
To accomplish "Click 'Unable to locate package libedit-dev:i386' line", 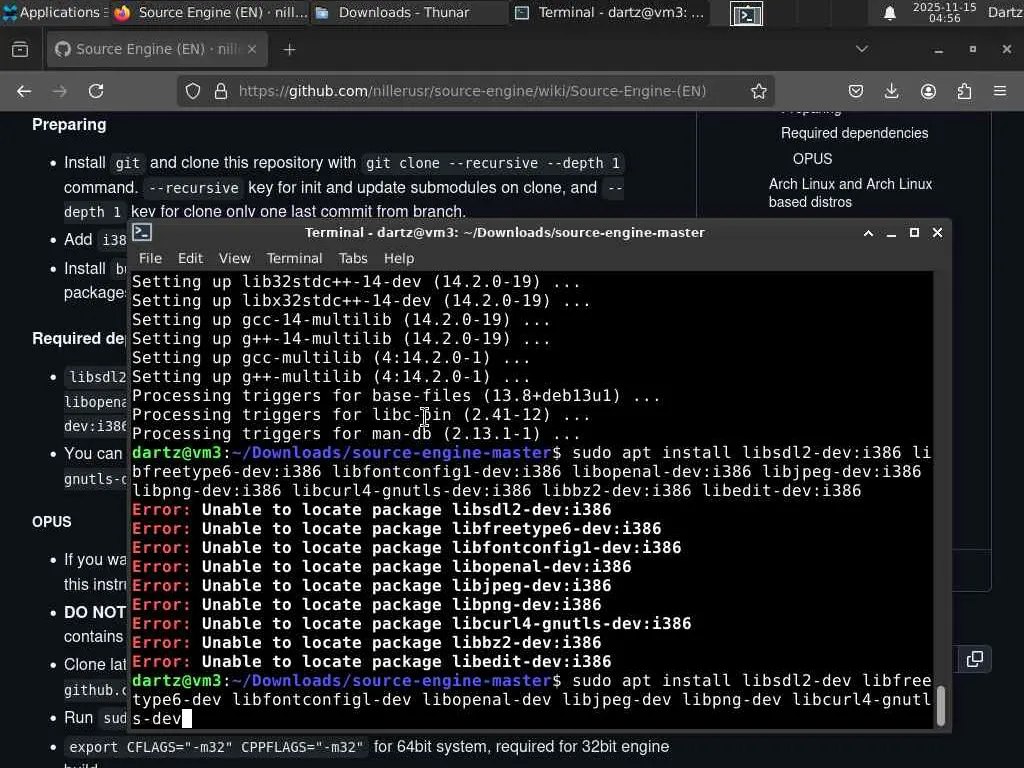I will coord(372,662).
